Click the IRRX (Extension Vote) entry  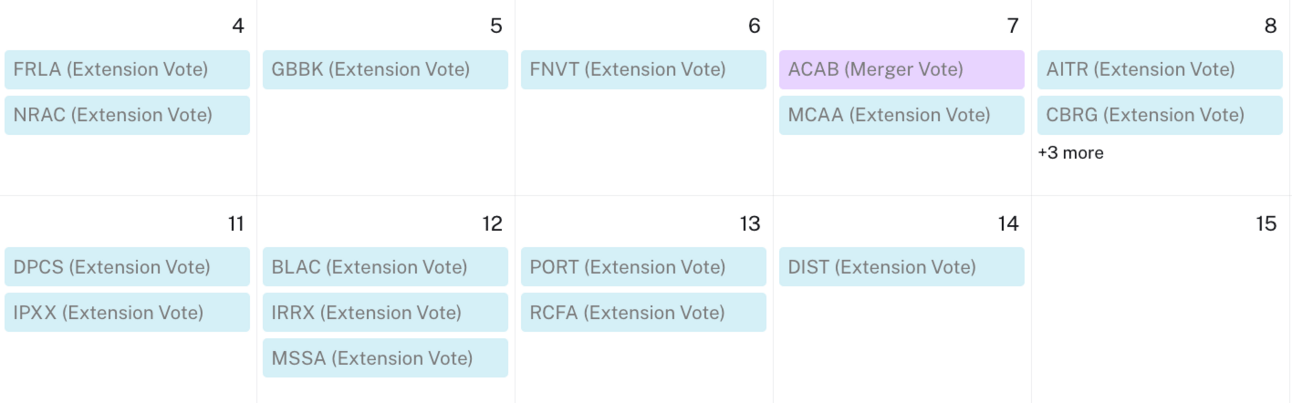pyautogui.click(x=385, y=312)
